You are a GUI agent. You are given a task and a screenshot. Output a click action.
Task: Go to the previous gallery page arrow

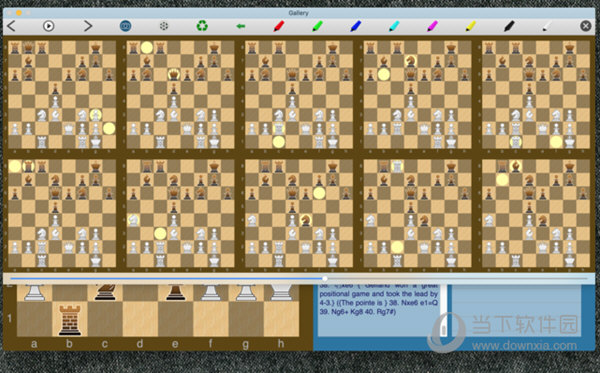(x=11, y=26)
